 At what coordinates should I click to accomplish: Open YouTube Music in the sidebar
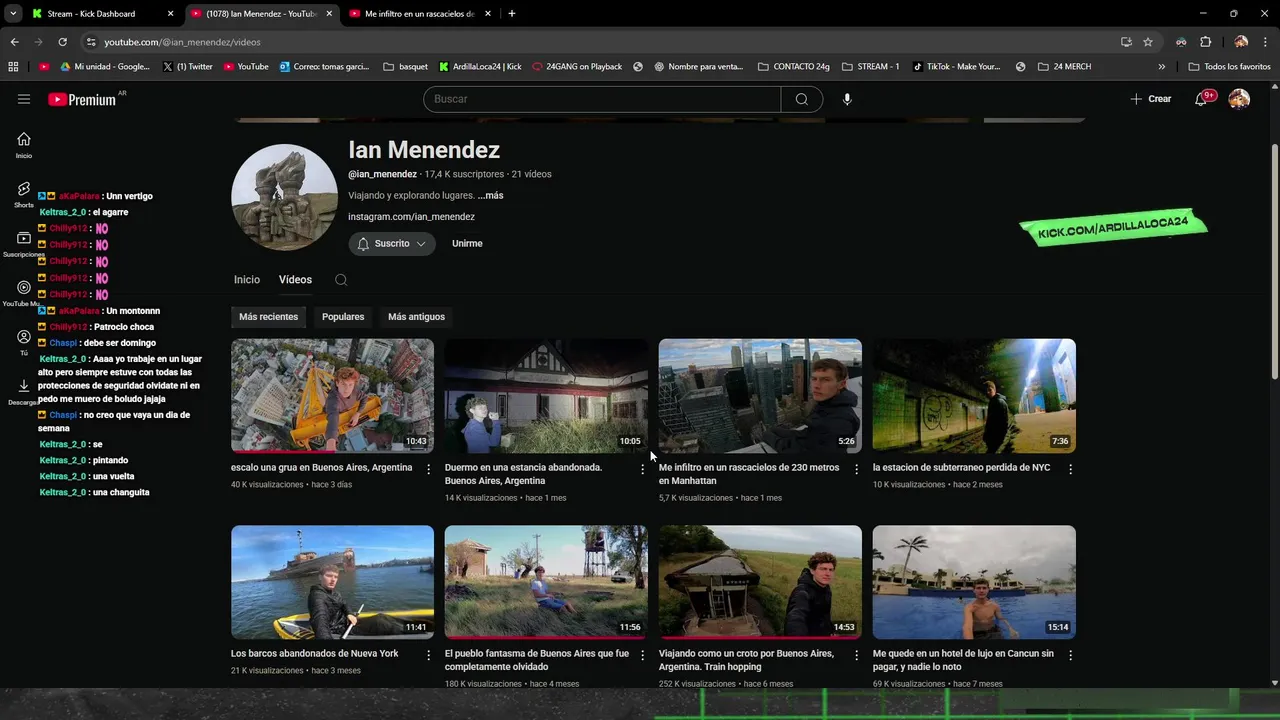click(24, 293)
